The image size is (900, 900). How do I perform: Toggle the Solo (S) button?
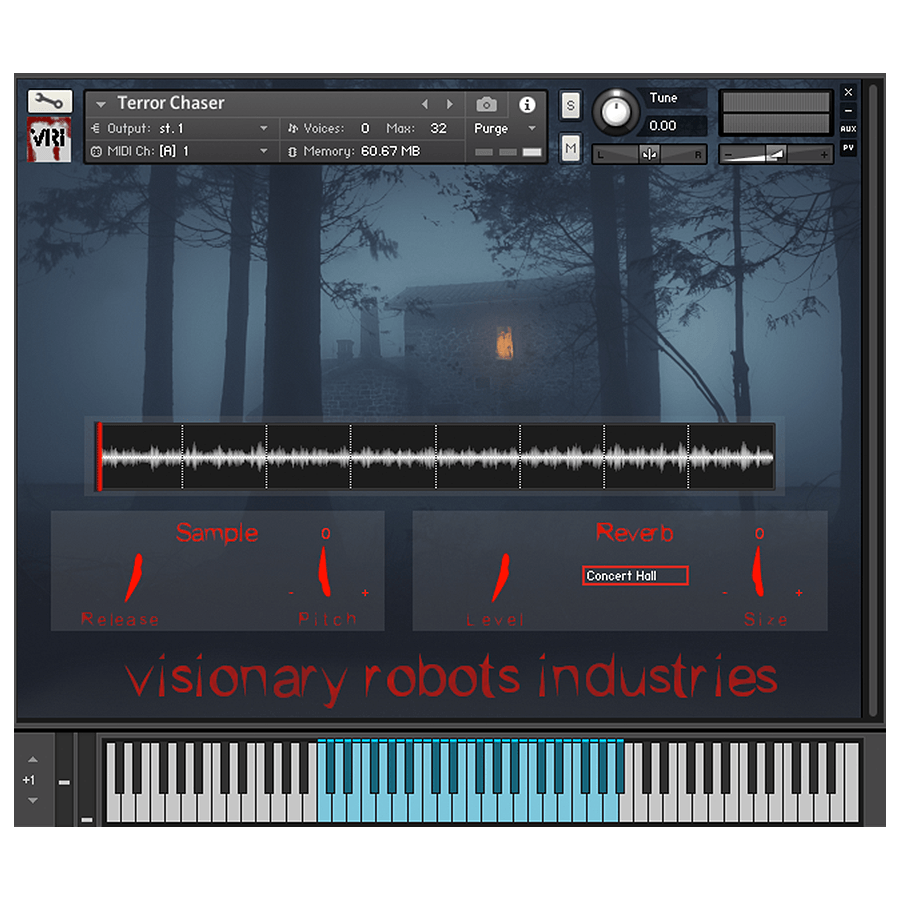(x=570, y=105)
